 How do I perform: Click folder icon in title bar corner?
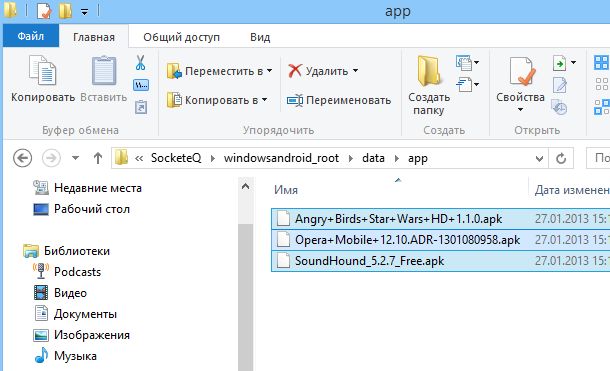tap(10, 10)
